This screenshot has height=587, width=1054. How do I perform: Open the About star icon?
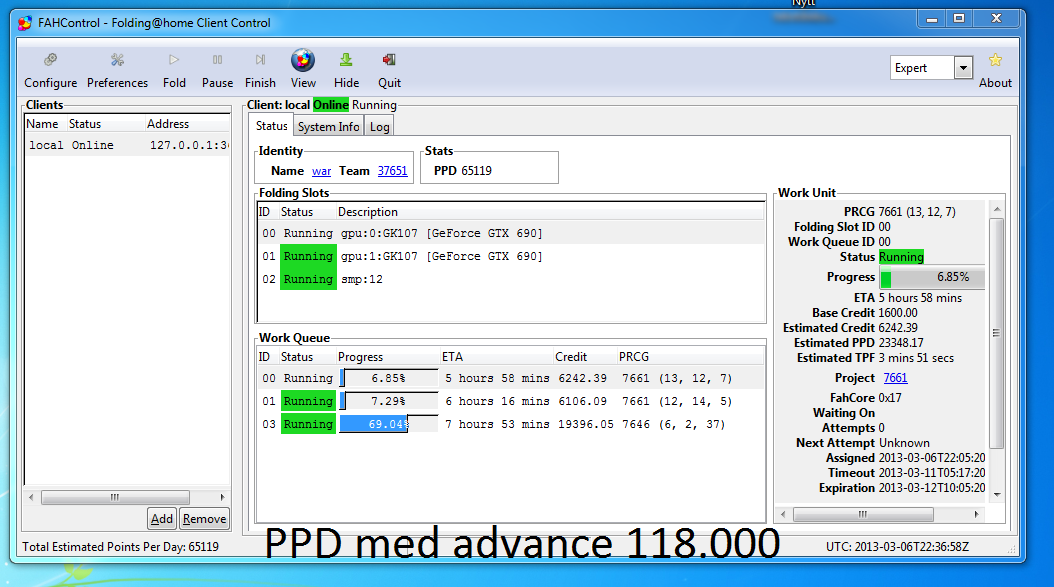pyautogui.click(x=996, y=60)
